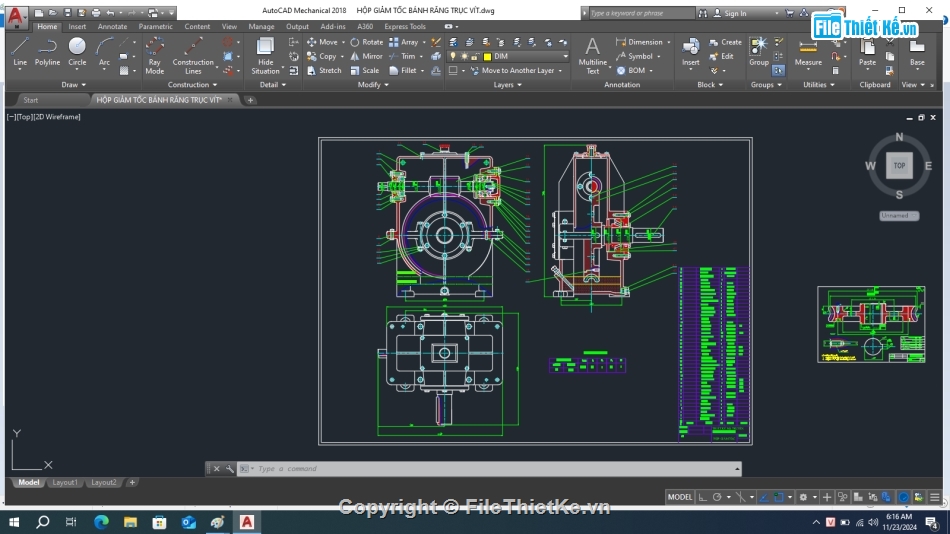Toggle ortho mode in status bar

pos(703,497)
